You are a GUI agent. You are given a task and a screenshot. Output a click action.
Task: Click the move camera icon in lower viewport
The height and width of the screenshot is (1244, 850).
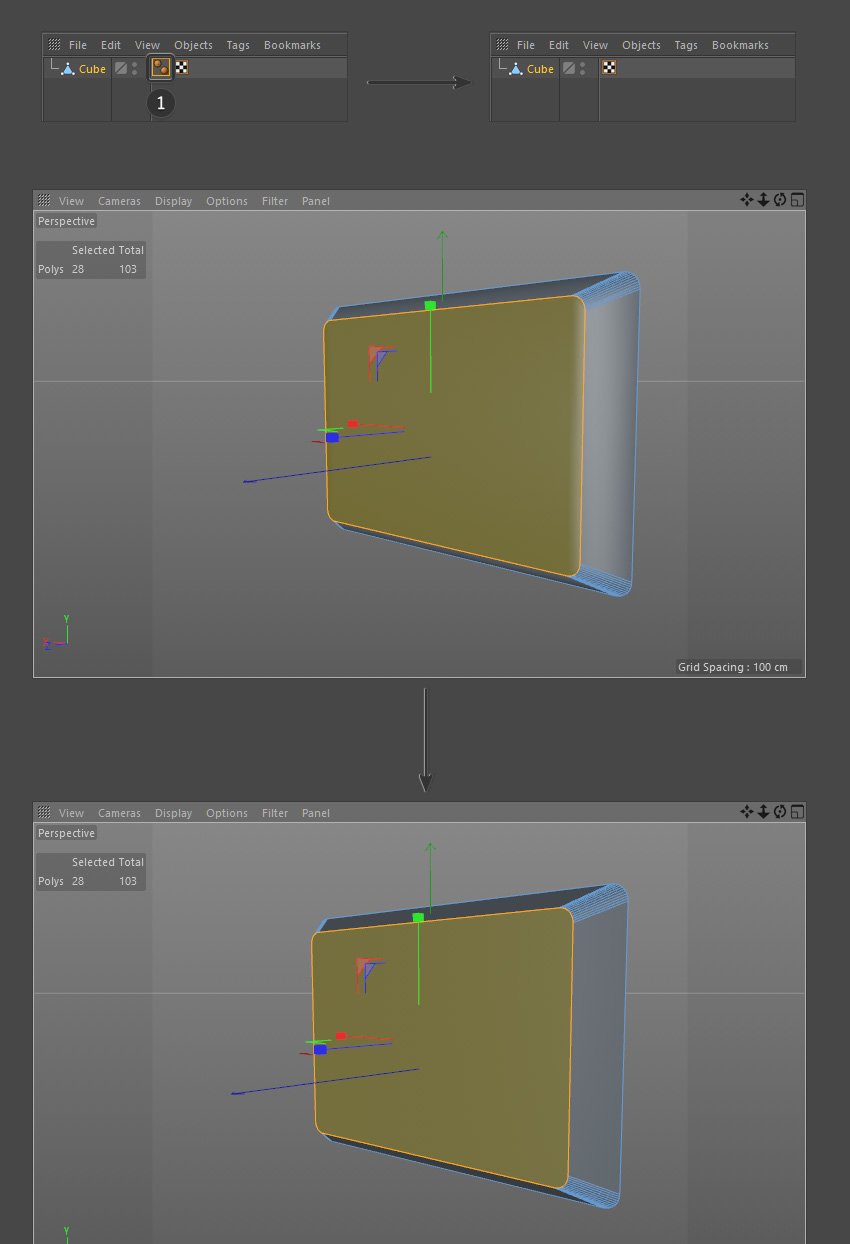[x=746, y=812]
